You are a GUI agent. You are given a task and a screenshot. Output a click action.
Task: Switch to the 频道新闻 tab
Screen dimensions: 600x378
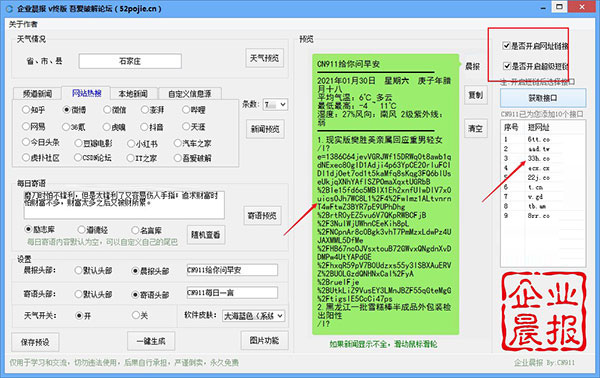[x=37, y=94]
